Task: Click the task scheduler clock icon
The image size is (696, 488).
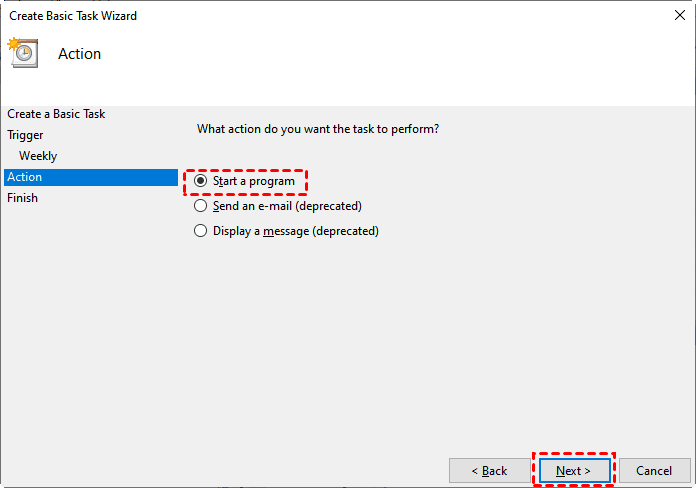Action: (23, 53)
